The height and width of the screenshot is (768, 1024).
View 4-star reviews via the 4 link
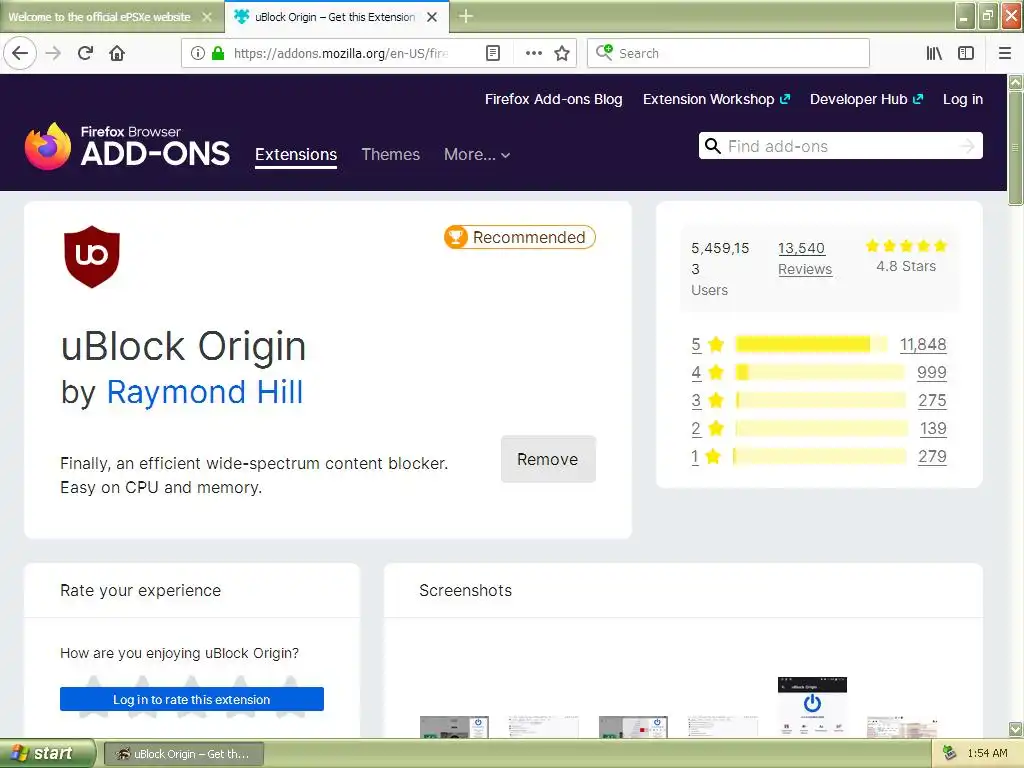coord(696,372)
